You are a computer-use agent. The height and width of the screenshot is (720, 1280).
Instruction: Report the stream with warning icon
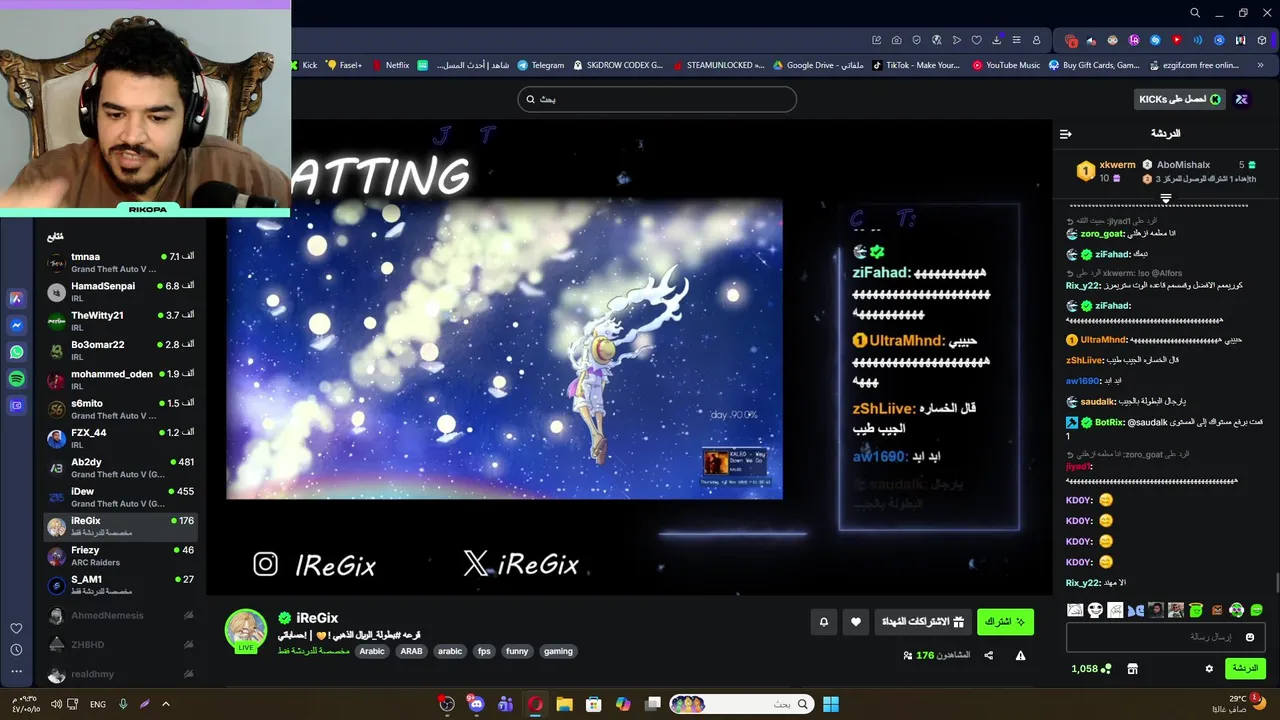coord(1020,655)
